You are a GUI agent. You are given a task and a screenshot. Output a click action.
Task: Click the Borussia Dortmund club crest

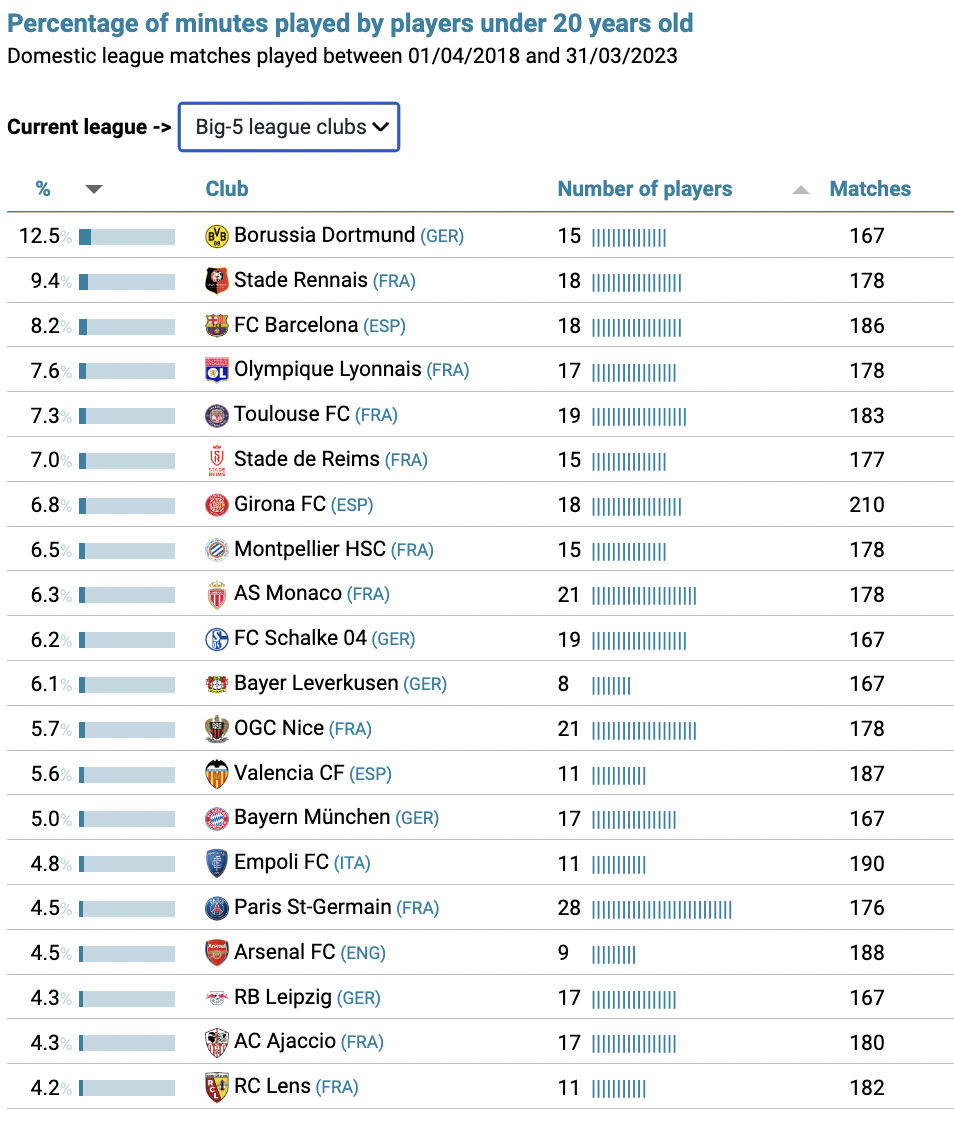[x=216, y=236]
